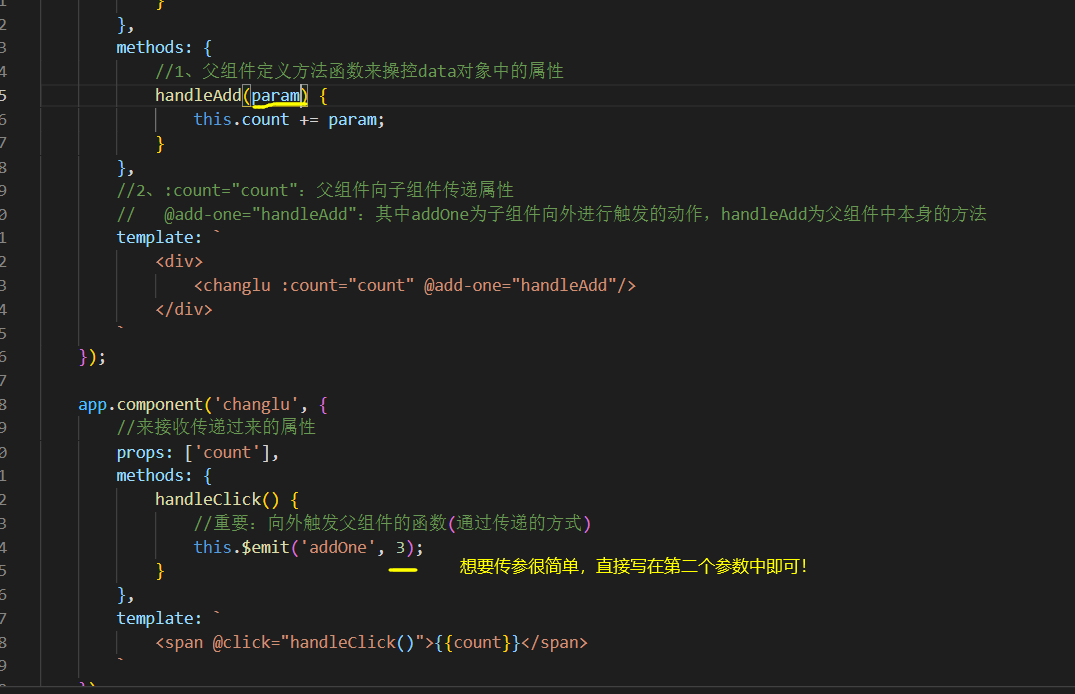1075x694 pixels.
Task: Click the @add-one="handleAdd" attribute on changlu tag
Action: point(520,285)
